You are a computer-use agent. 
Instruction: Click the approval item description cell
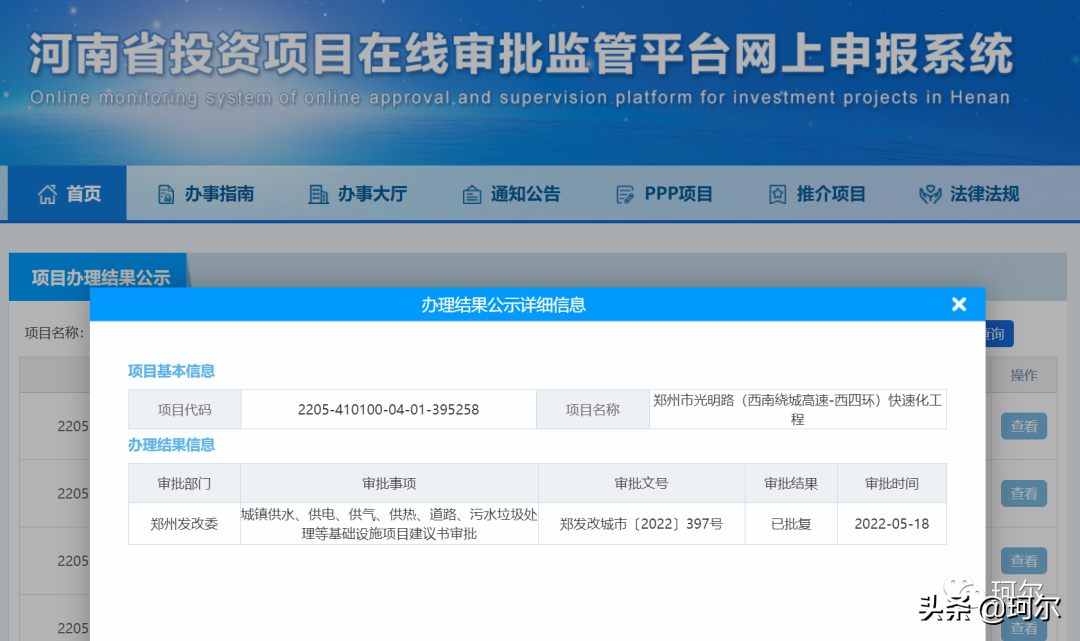(x=389, y=524)
